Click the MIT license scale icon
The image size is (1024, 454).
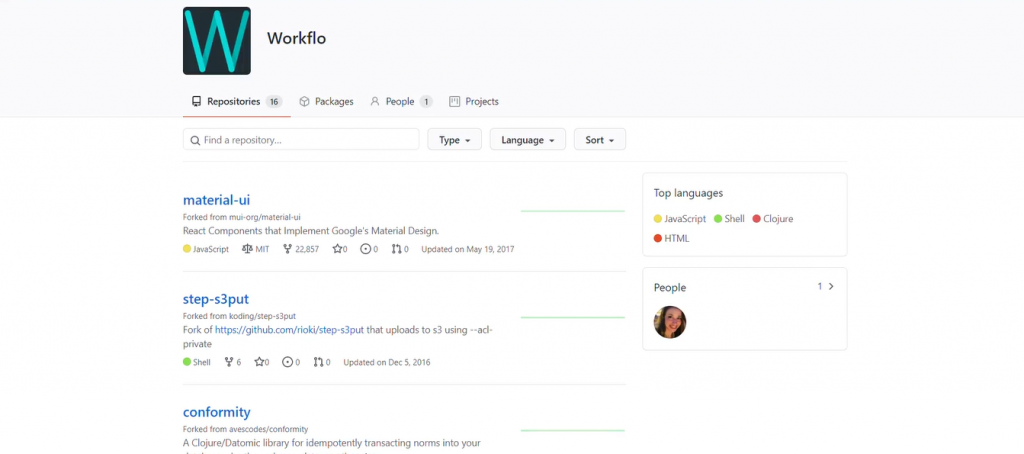[x=247, y=249]
